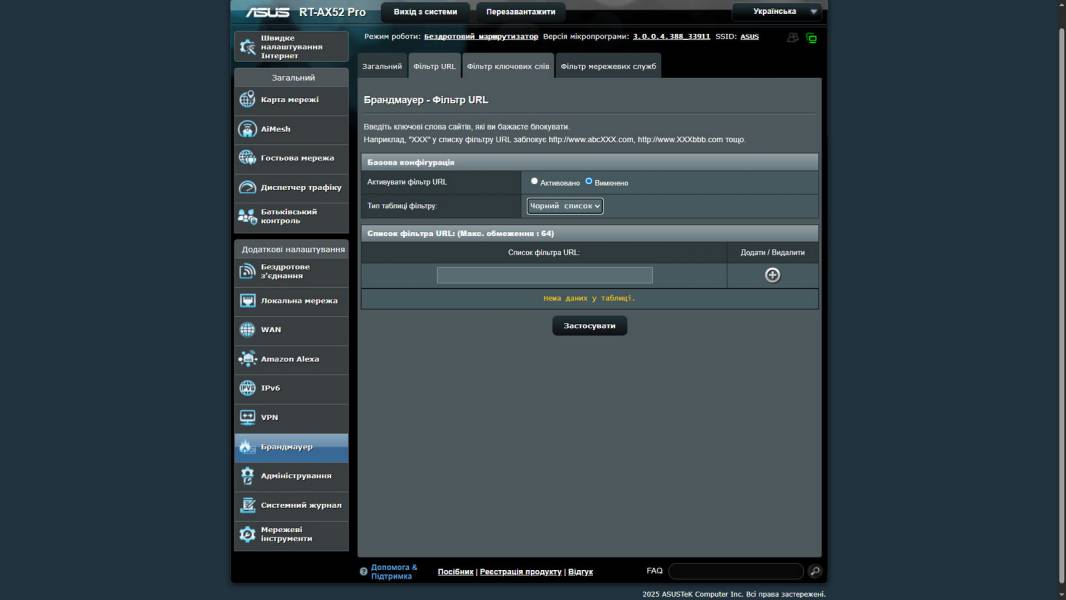Screen dimensions: 1066x600
Task: Switch to the Фільтр ключових слів tab
Action: [508, 66]
